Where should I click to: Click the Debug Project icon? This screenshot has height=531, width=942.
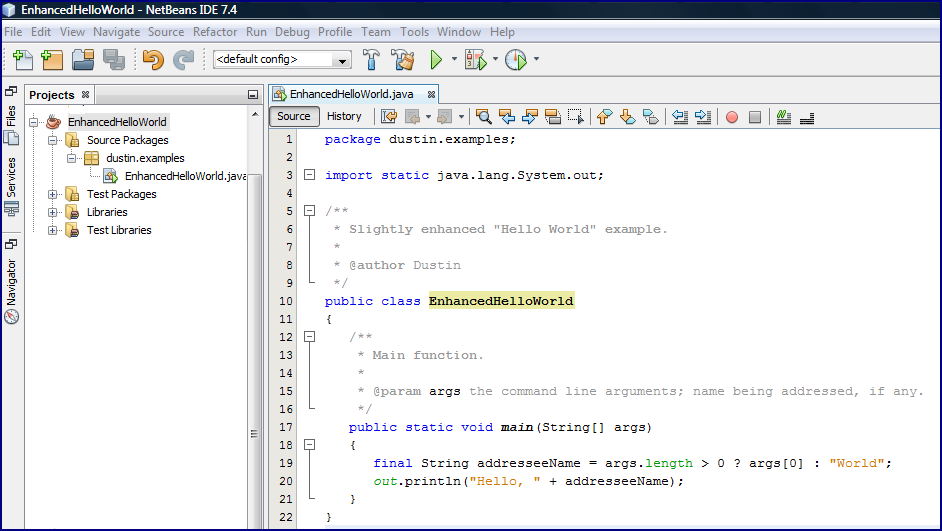[475, 59]
